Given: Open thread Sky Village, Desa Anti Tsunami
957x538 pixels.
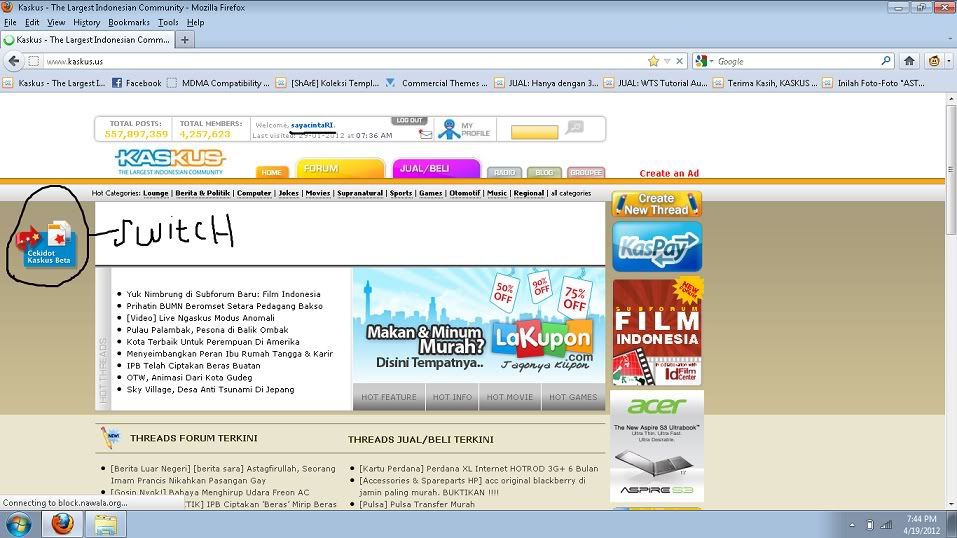Looking at the screenshot, I should (211, 390).
